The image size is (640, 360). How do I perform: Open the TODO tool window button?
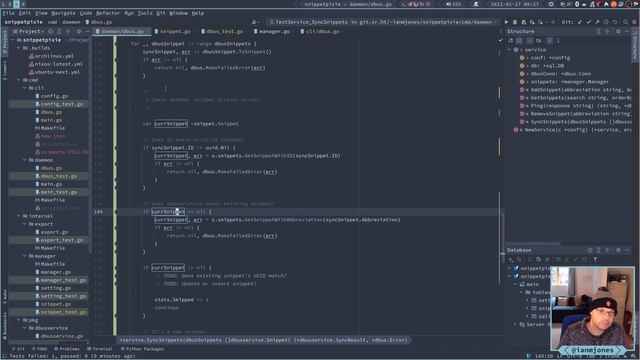point(40,349)
